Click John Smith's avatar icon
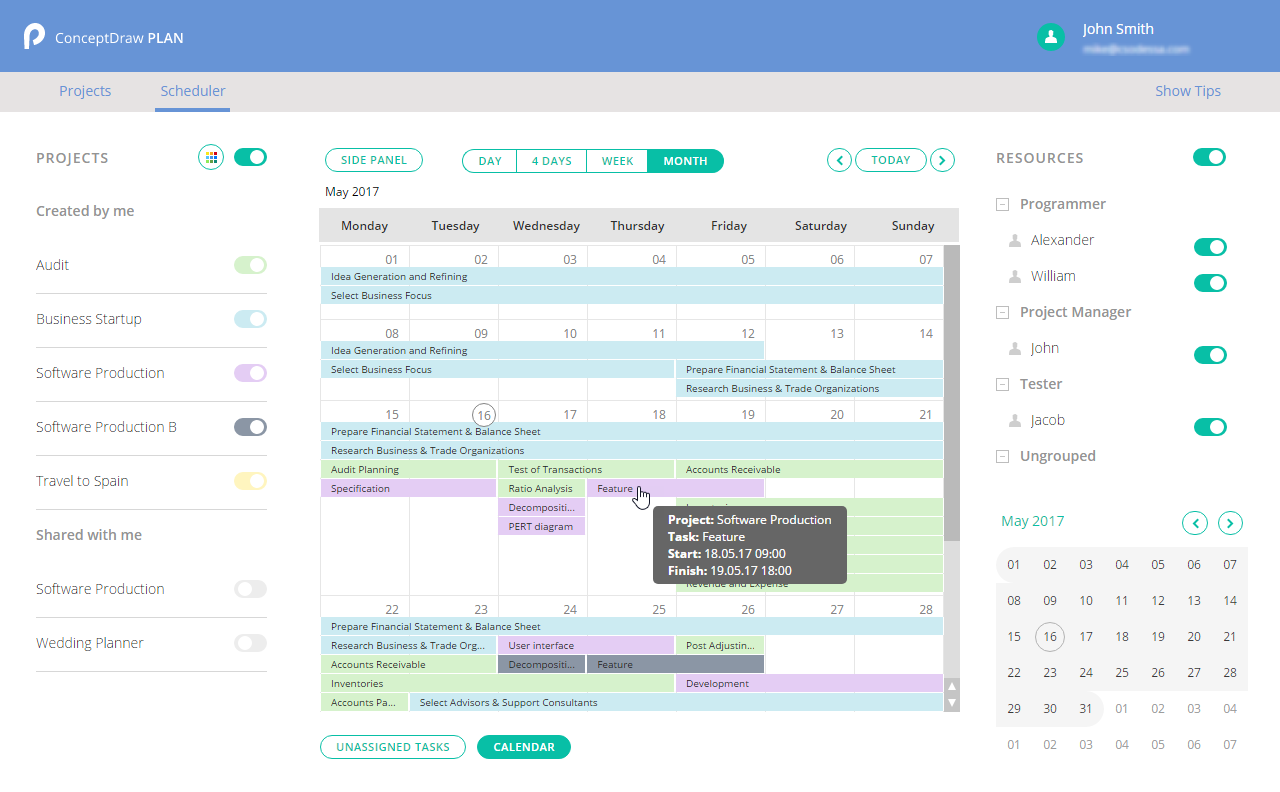The height and width of the screenshot is (792, 1280). tap(1050, 37)
